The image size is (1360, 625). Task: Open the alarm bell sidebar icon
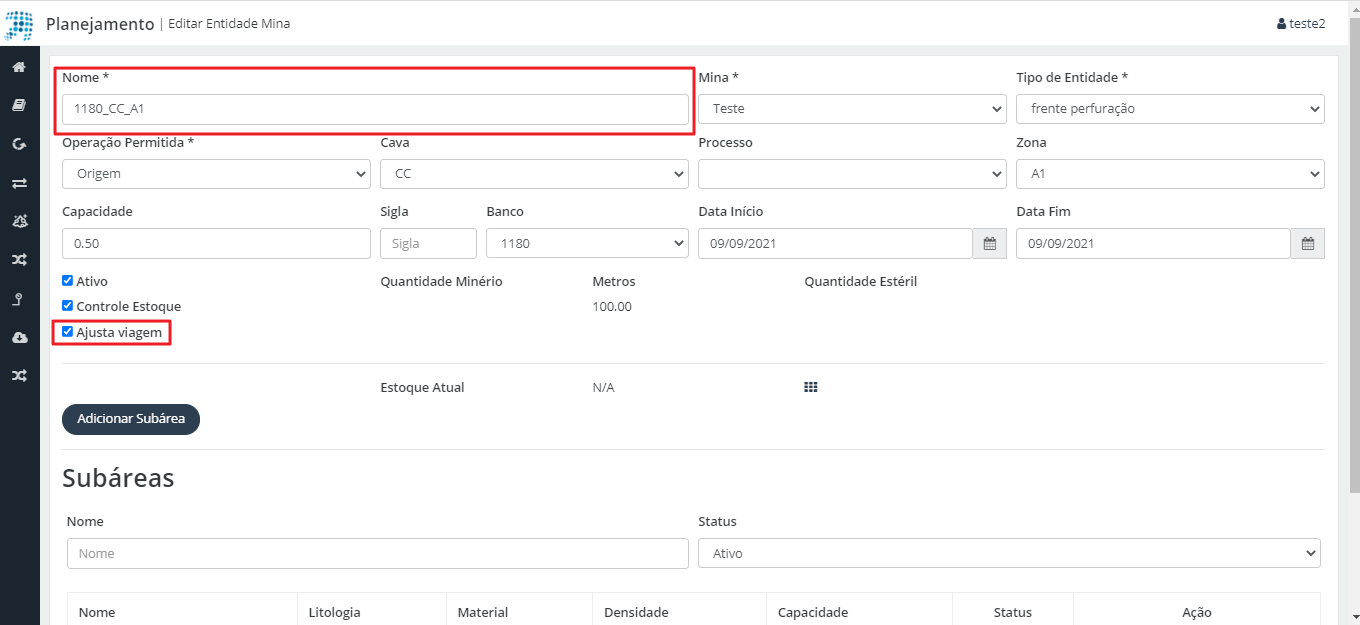pyautogui.click(x=19, y=221)
